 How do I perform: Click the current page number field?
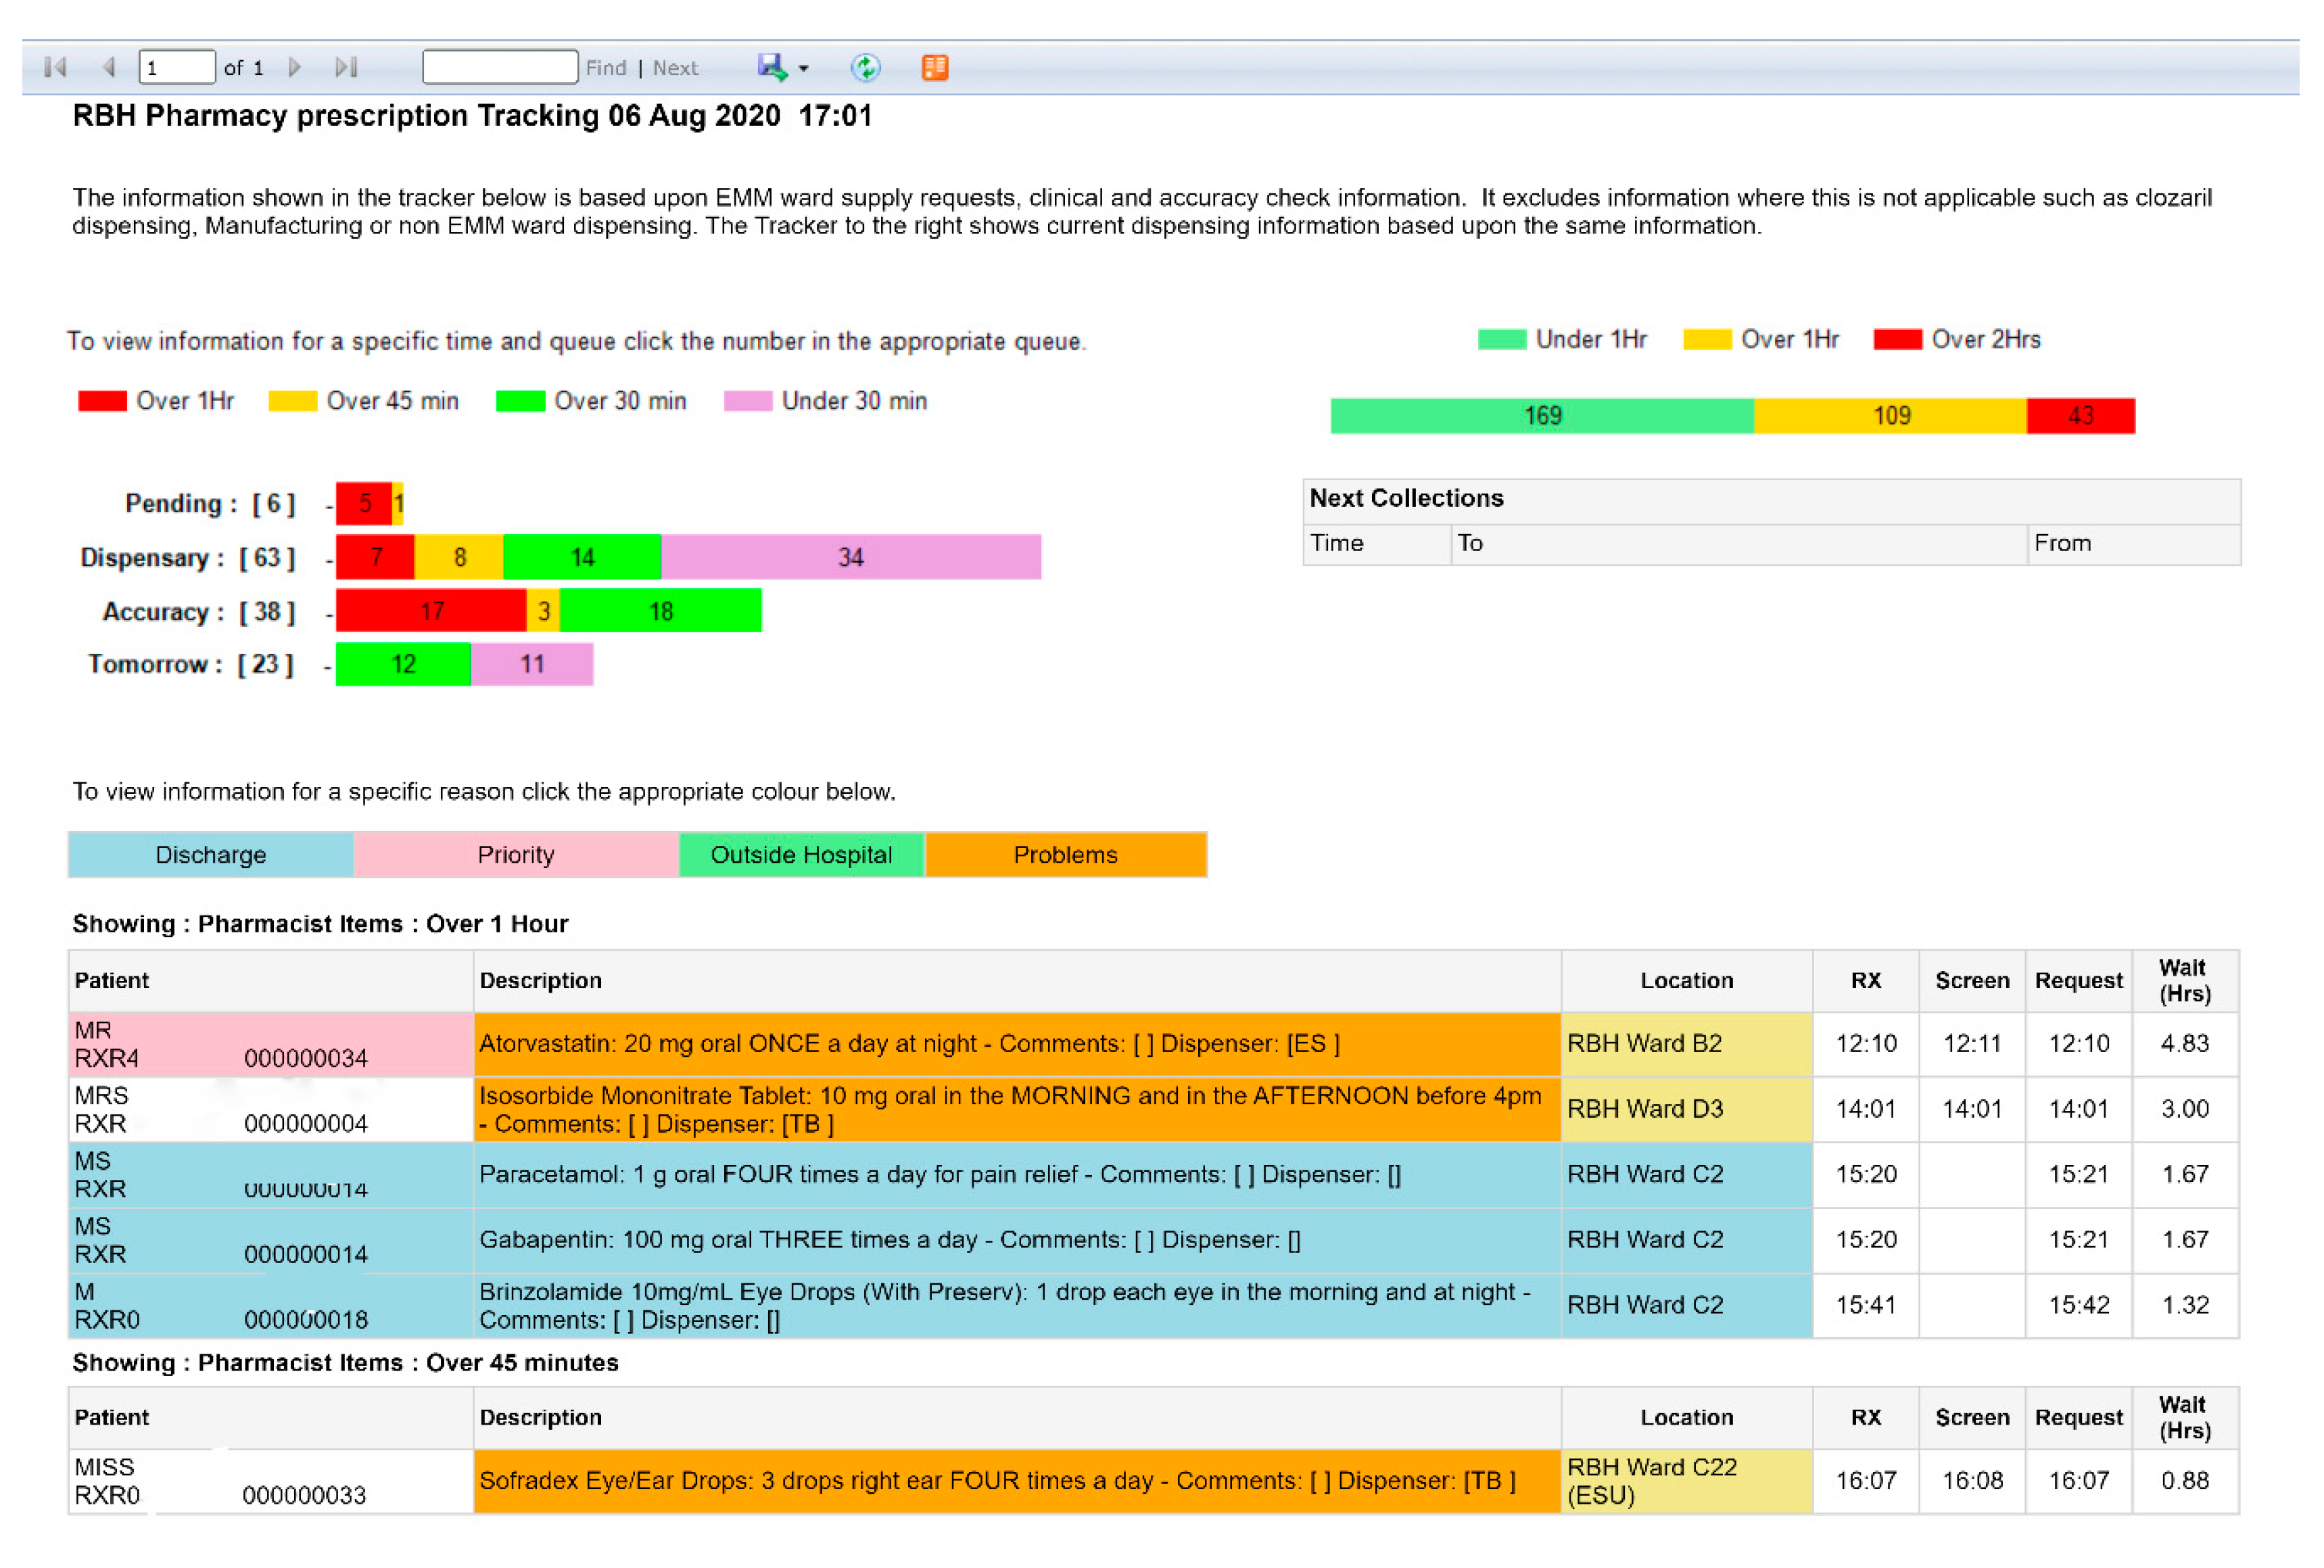click(x=176, y=67)
